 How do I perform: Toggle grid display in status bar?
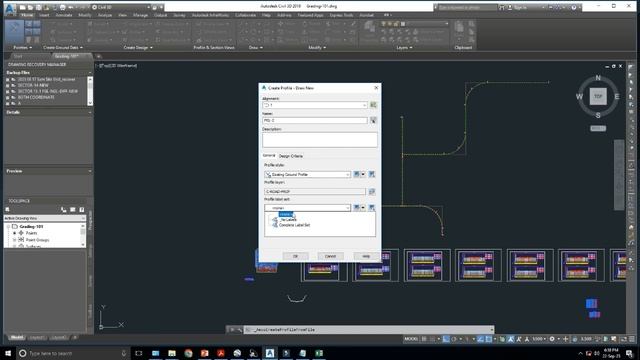(424, 339)
